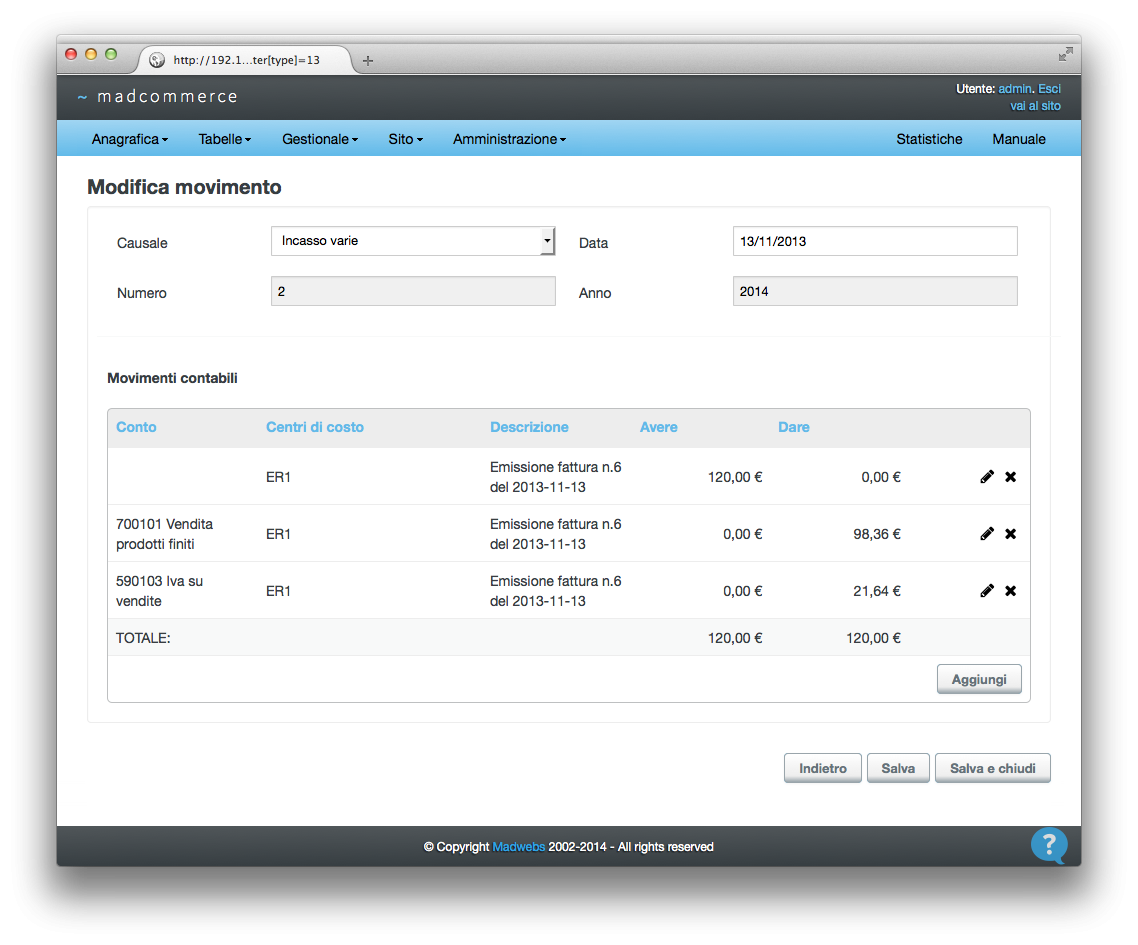Select the 98,36 € Dare value

coord(877,534)
